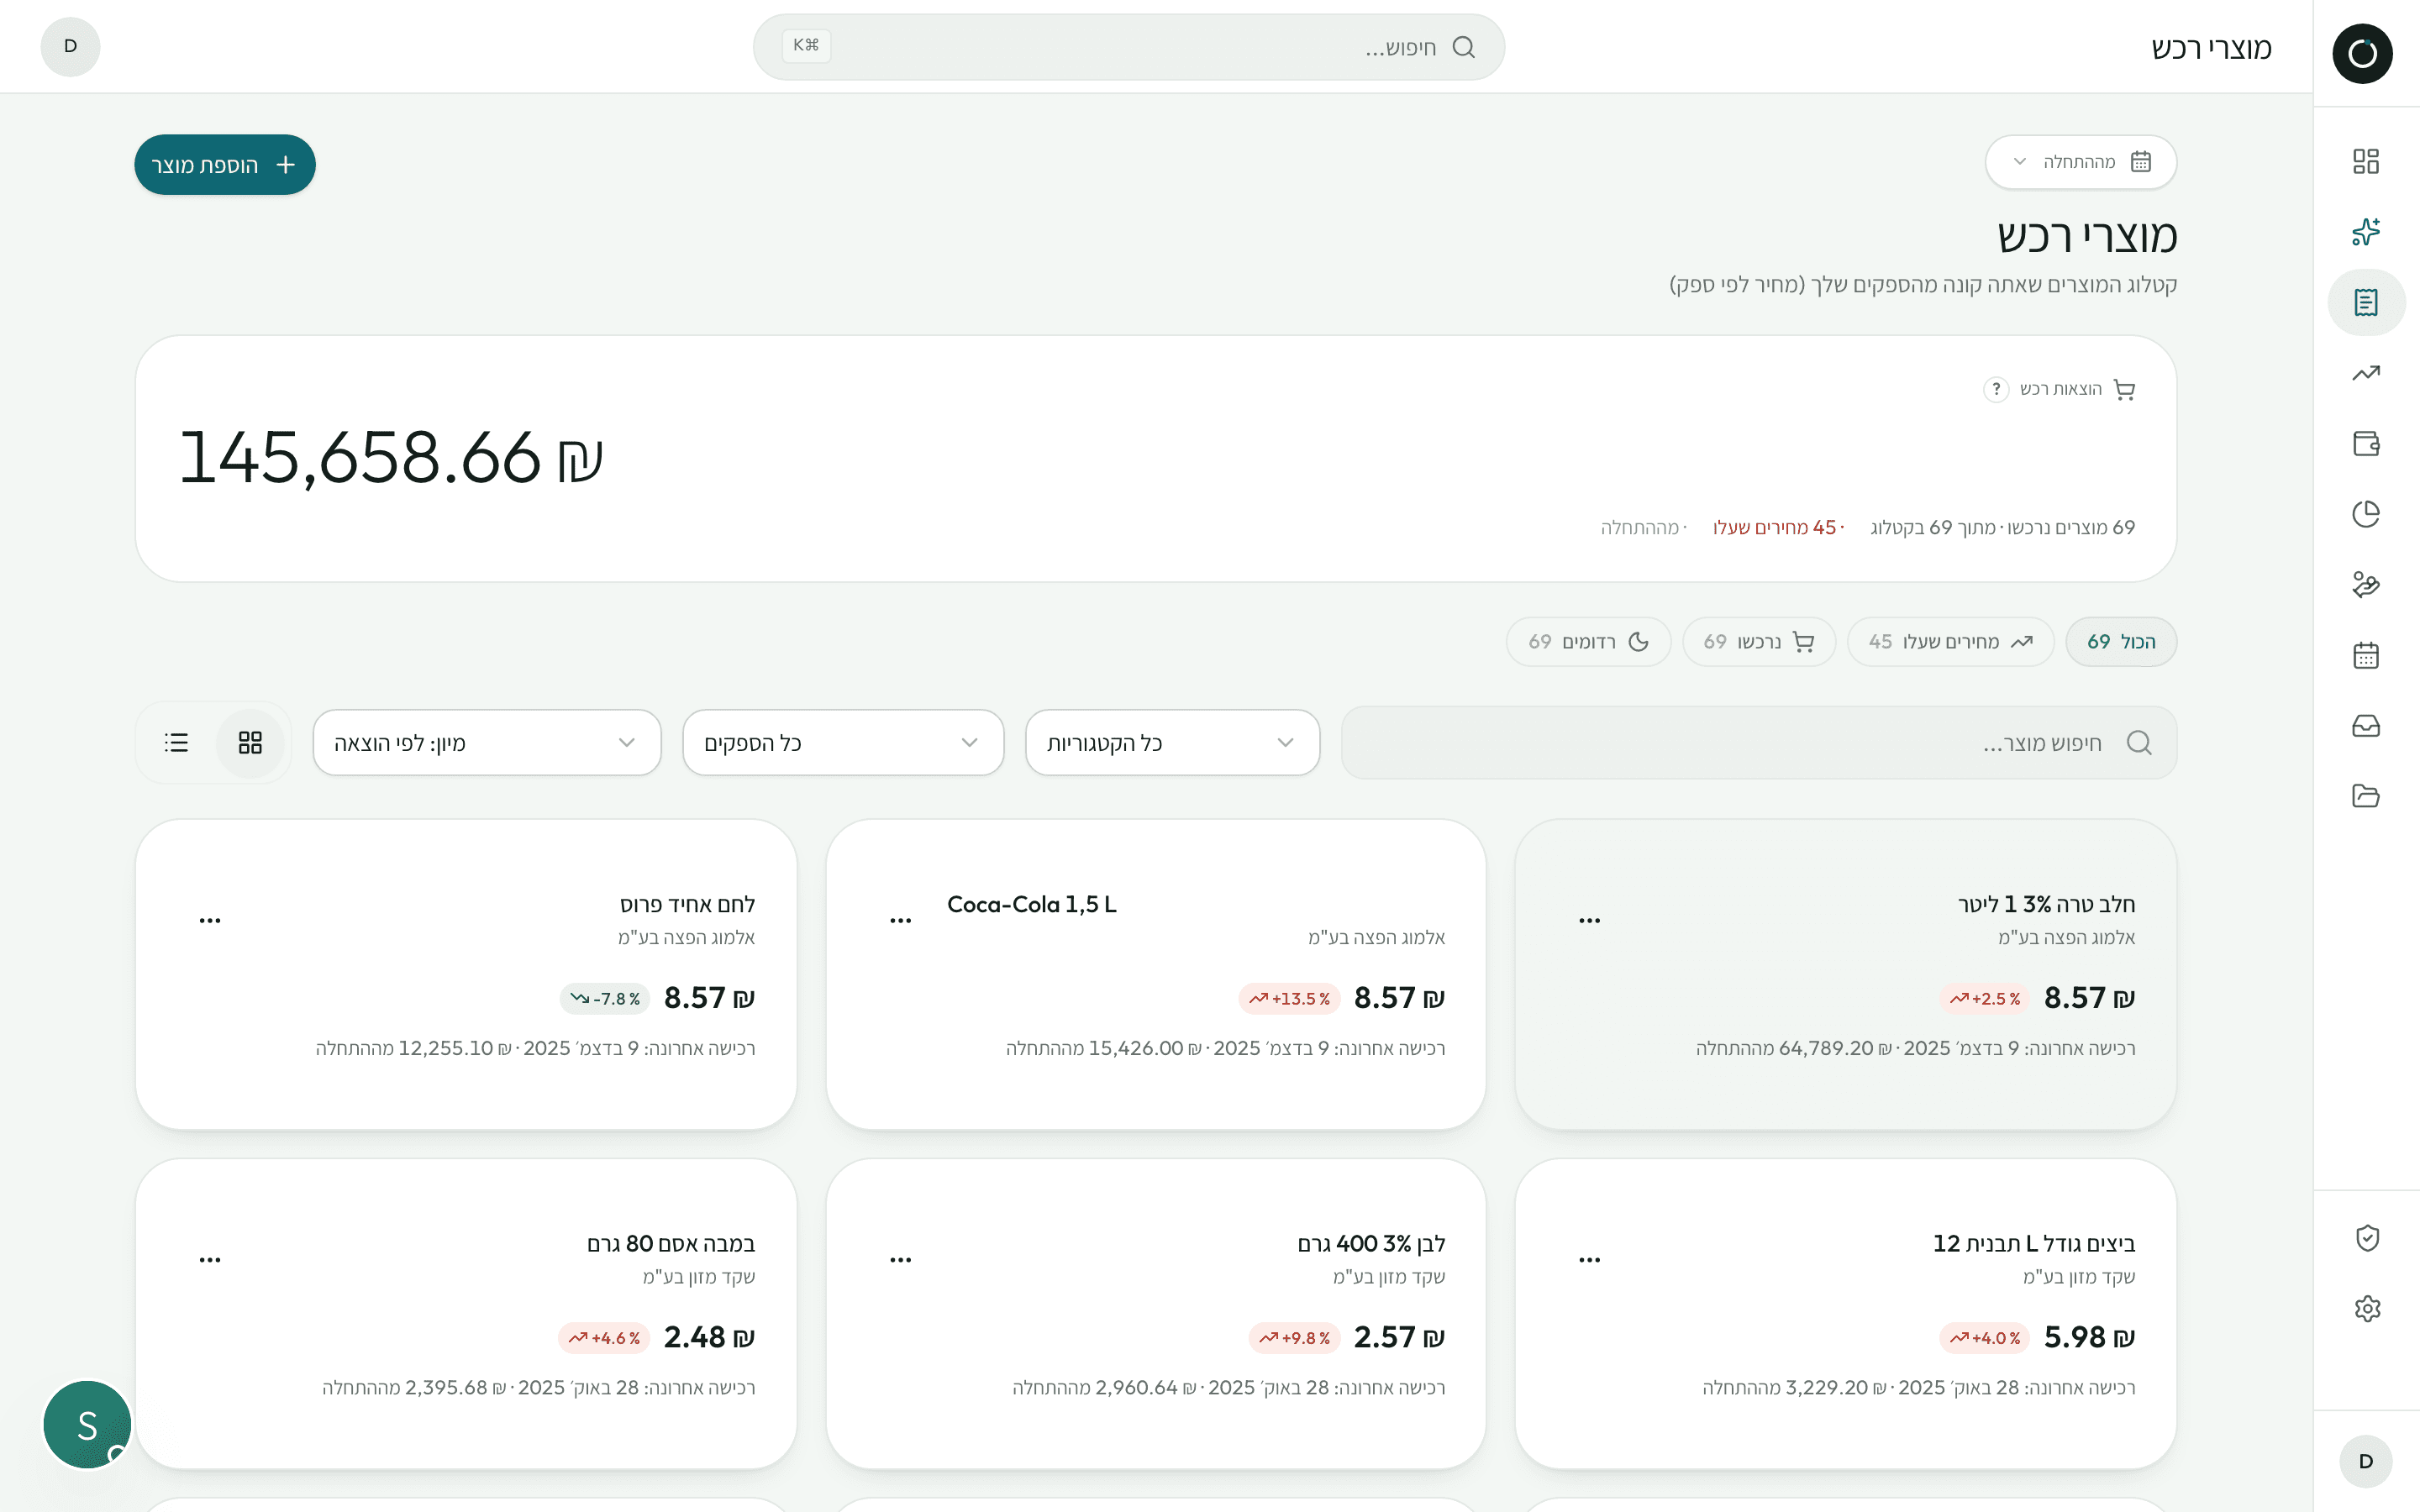Open the inbox tray sidebar icon
2420x1512 pixels.
(2366, 726)
